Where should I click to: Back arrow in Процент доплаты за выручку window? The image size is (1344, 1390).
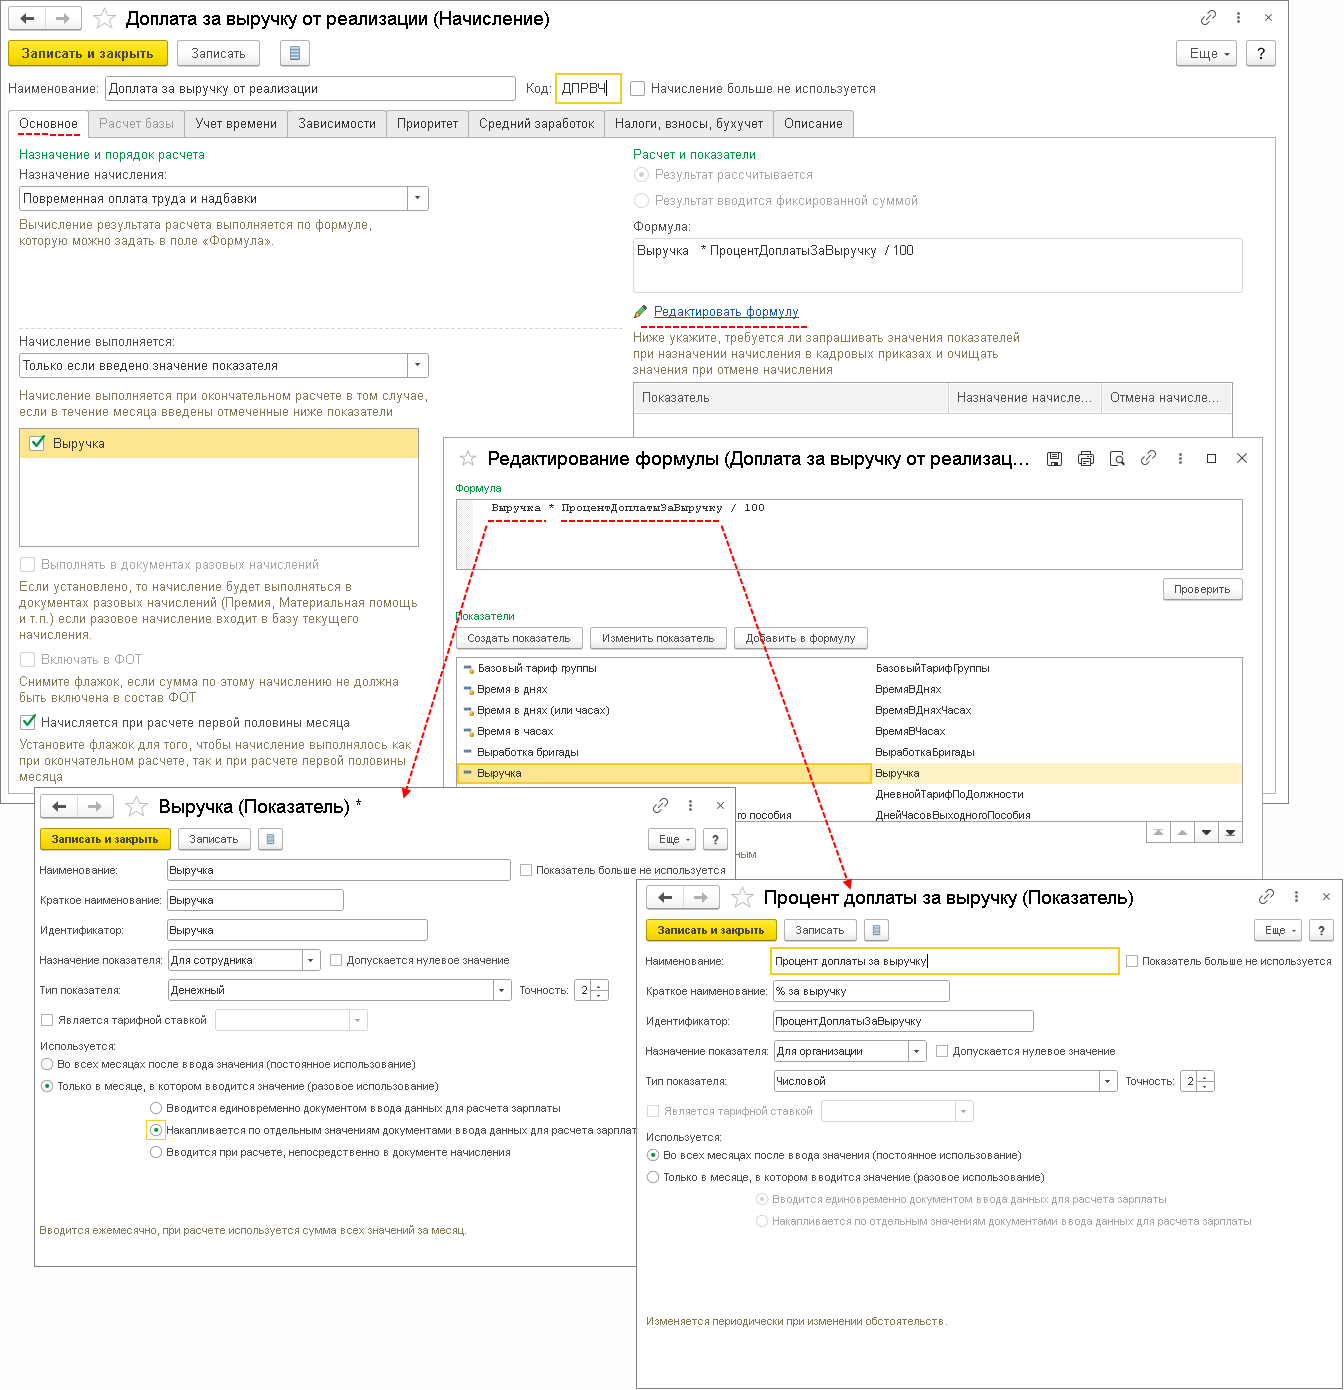[665, 897]
